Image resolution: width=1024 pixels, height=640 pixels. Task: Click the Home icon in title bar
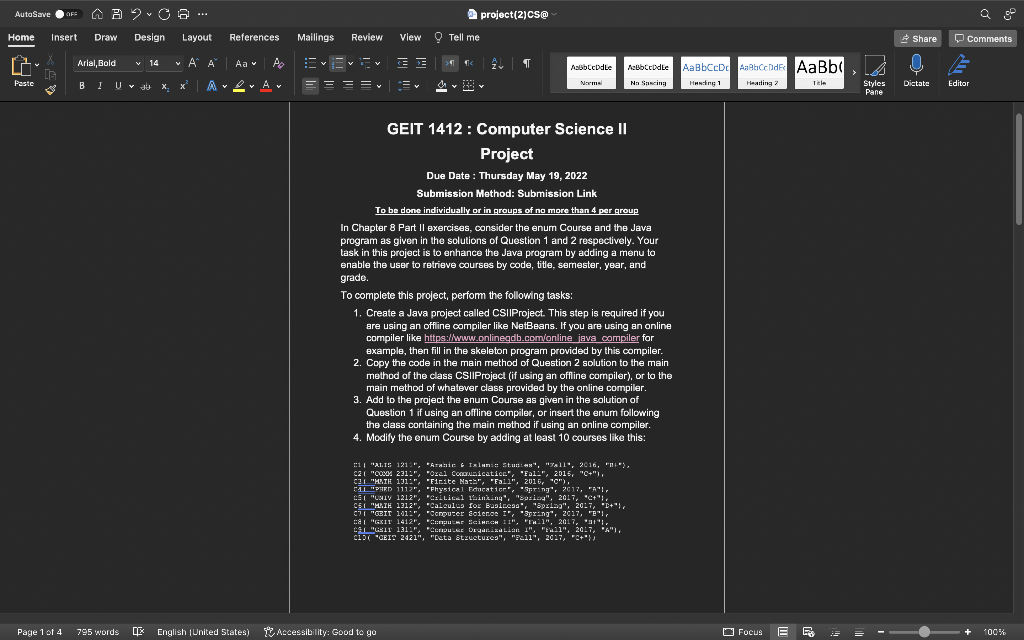pos(97,14)
